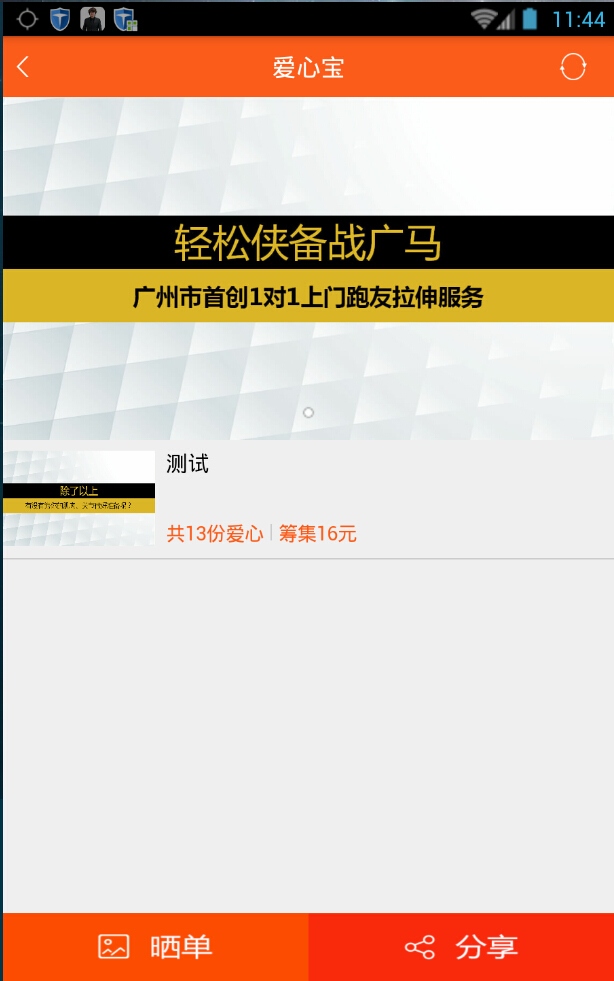Tap the 爱心宝 page title

click(309, 68)
